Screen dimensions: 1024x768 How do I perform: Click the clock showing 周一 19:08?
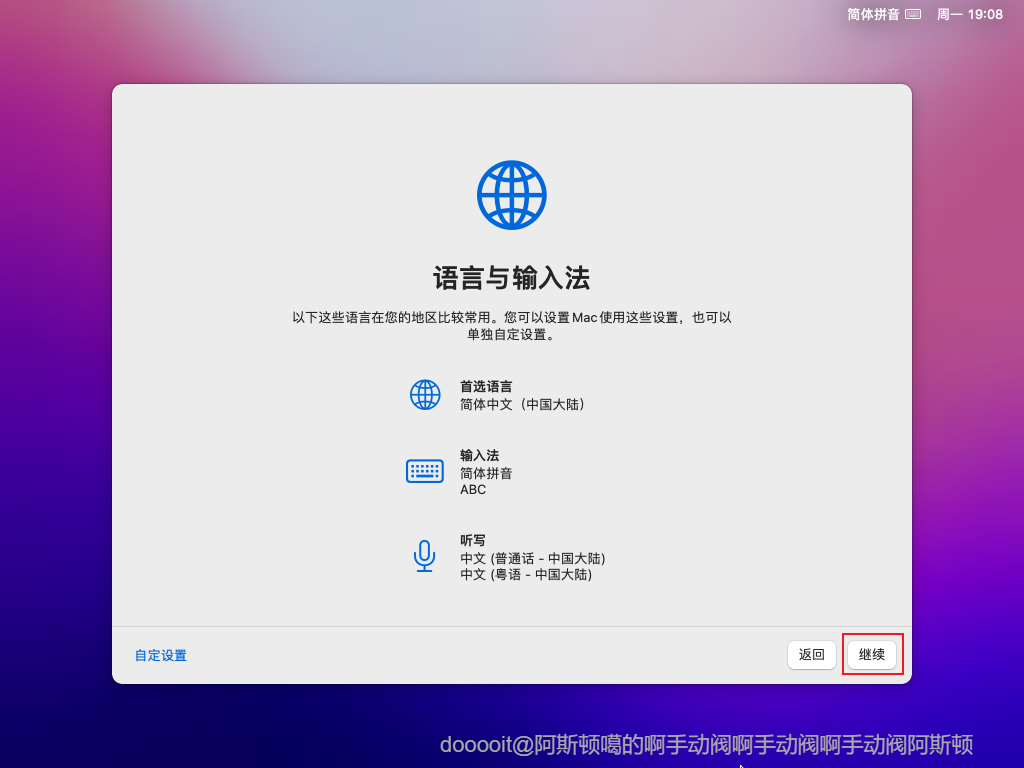click(968, 14)
